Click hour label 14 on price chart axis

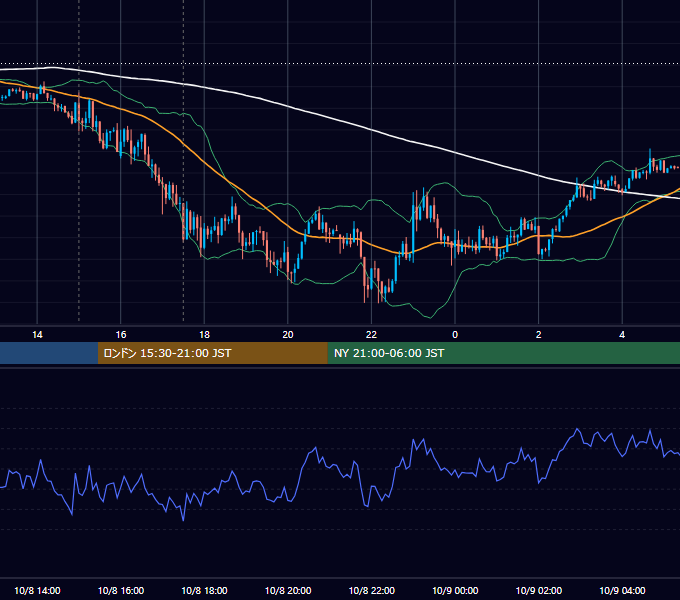tap(37, 335)
